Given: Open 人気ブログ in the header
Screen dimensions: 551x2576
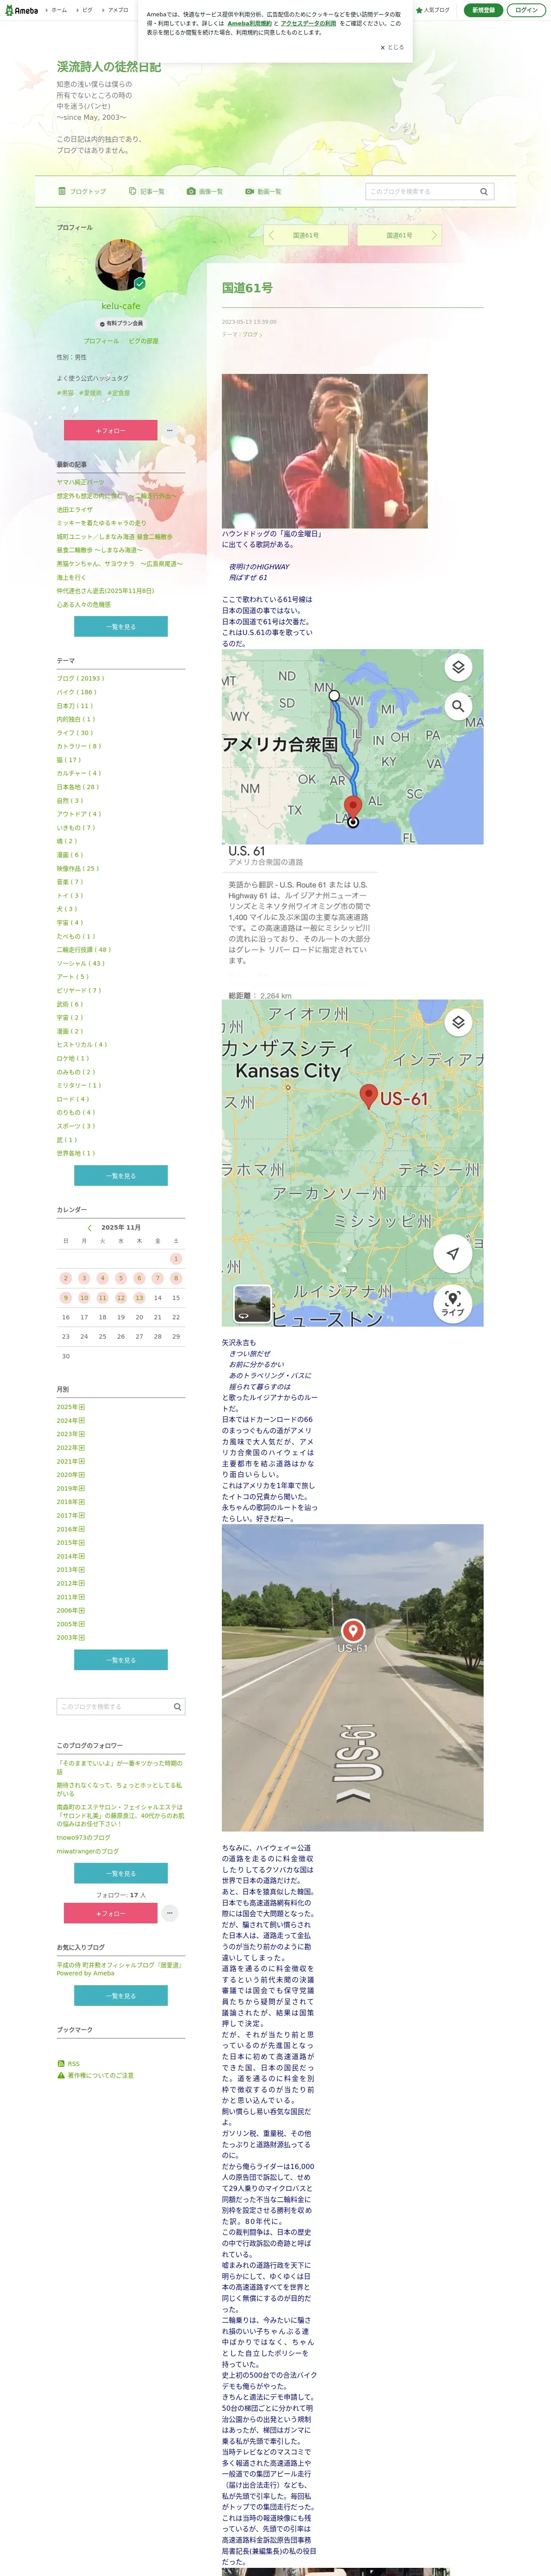Looking at the screenshot, I should (433, 10).
